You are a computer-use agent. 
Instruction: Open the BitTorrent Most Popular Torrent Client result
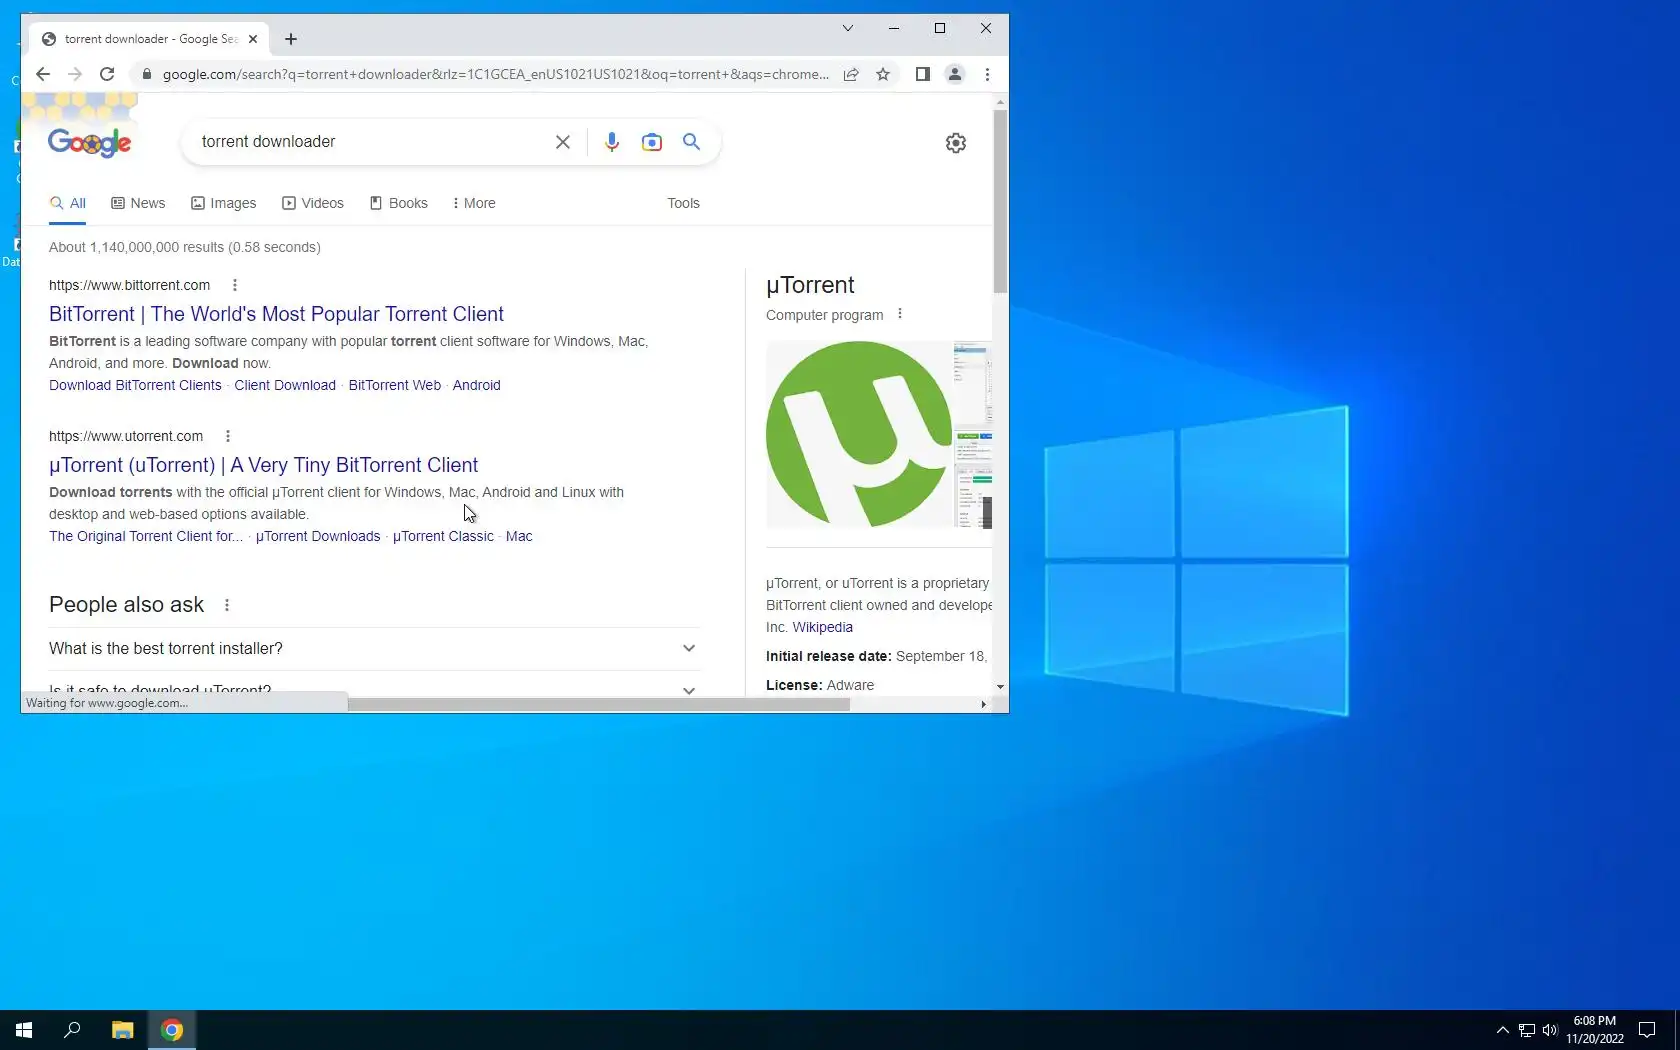point(276,314)
